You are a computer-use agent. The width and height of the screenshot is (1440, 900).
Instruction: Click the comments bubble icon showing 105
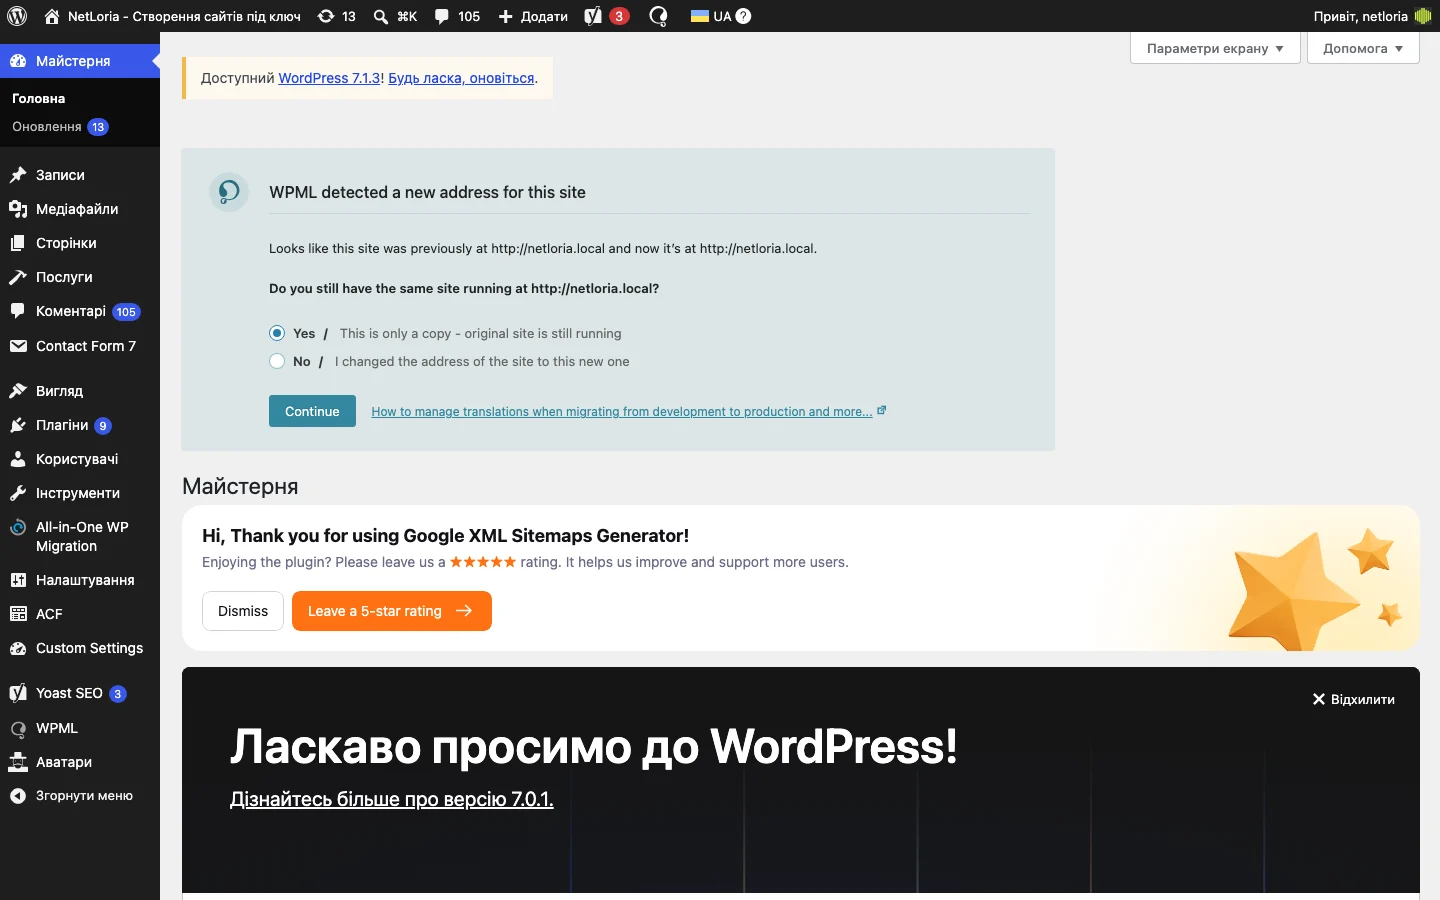click(x=457, y=16)
